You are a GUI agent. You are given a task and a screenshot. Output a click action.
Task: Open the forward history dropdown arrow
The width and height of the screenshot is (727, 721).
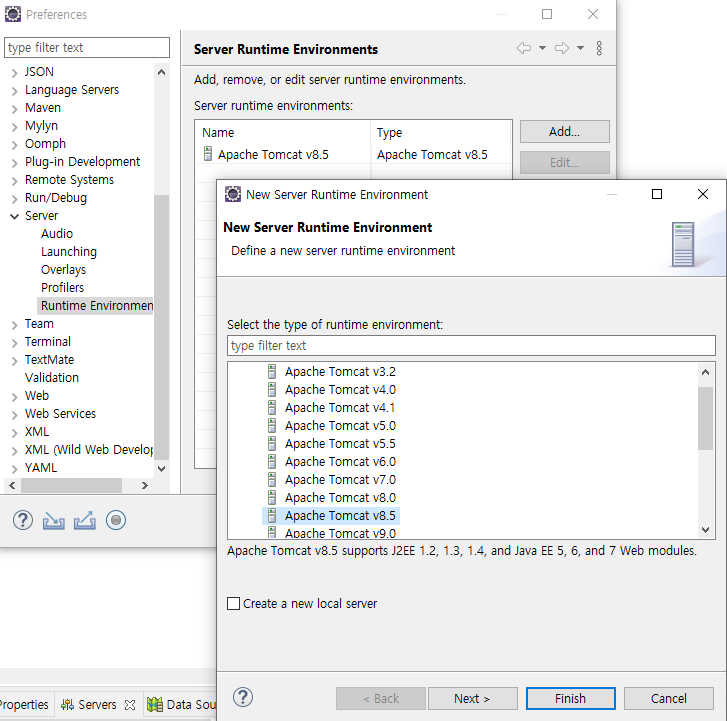[580, 48]
